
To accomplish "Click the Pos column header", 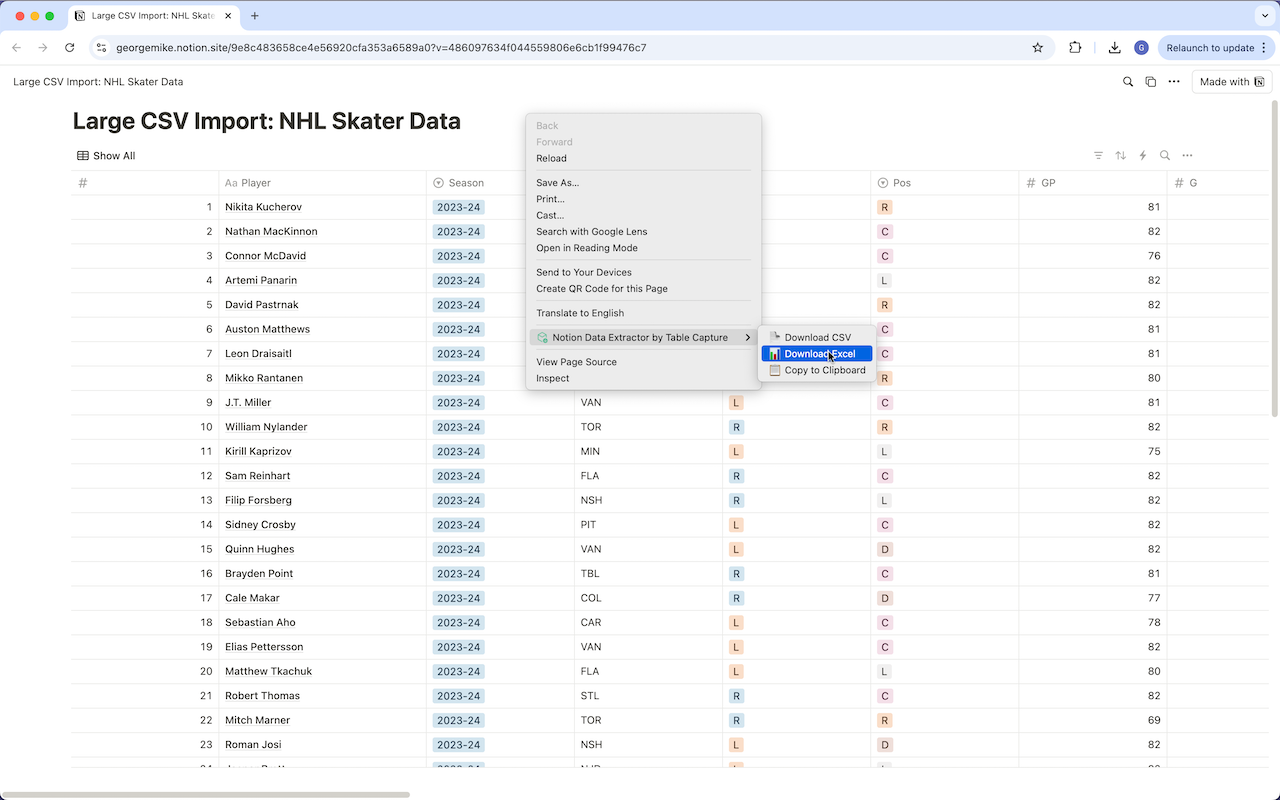I will 945,183.
